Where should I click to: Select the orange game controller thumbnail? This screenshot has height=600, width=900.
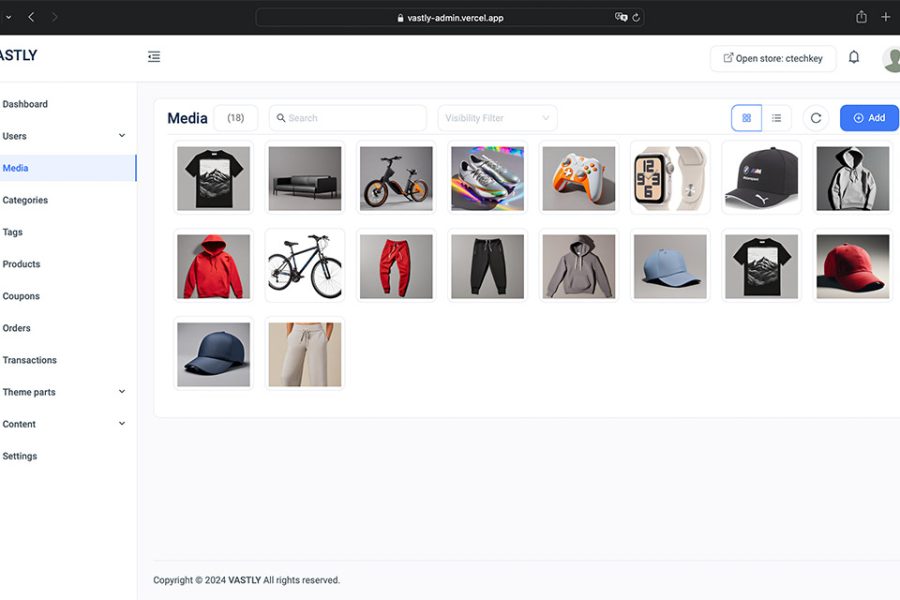(579, 178)
